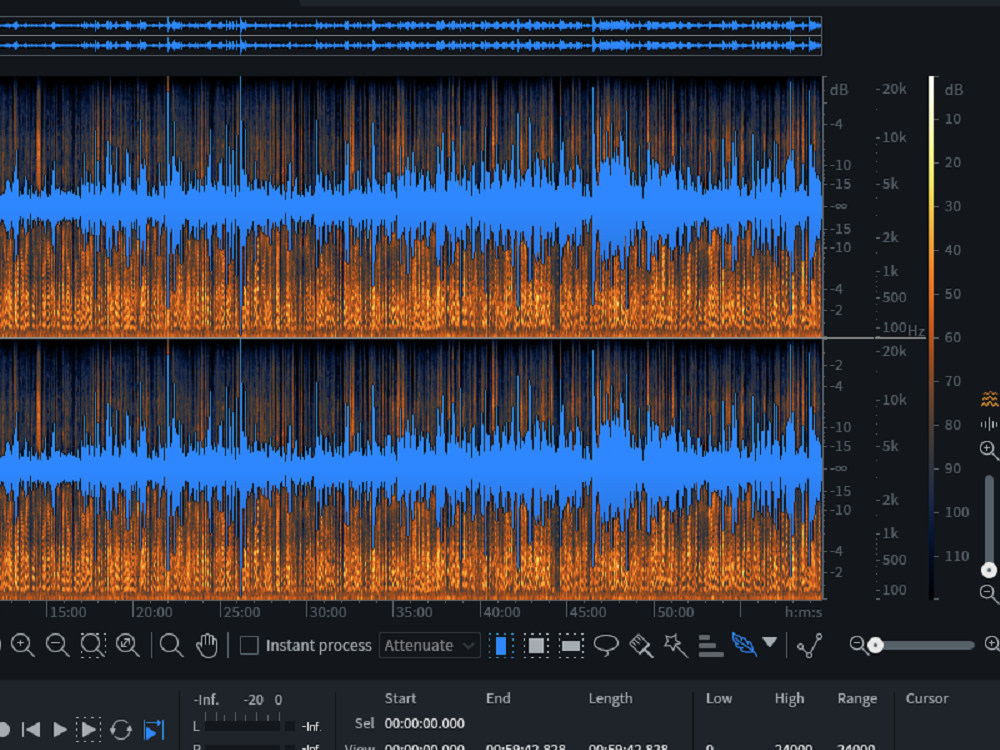Click the Range column header

(x=857, y=698)
